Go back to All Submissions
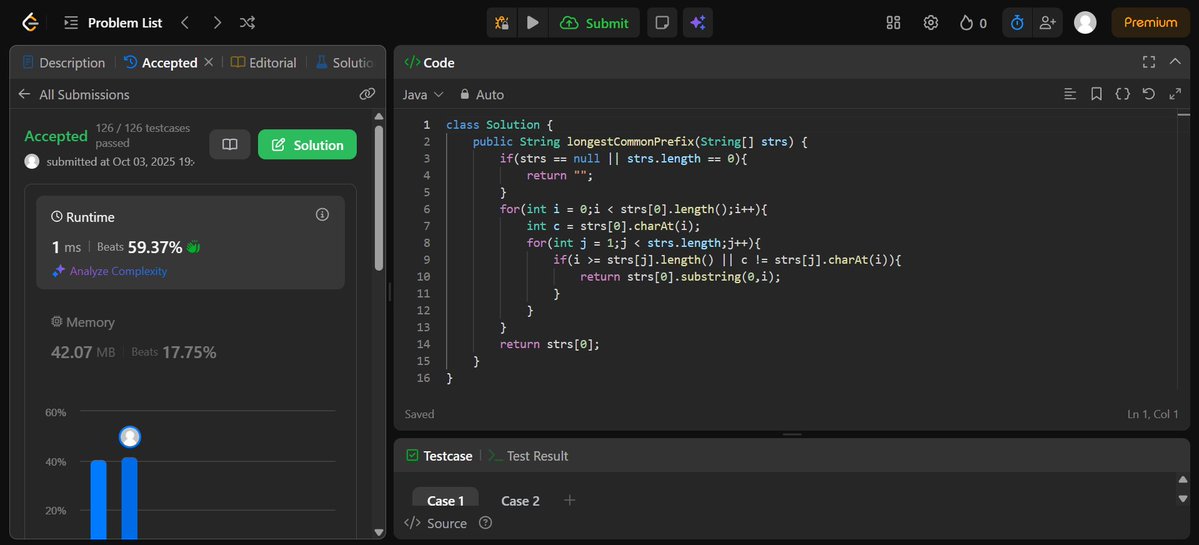The width and height of the screenshot is (1199, 545). [73, 94]
